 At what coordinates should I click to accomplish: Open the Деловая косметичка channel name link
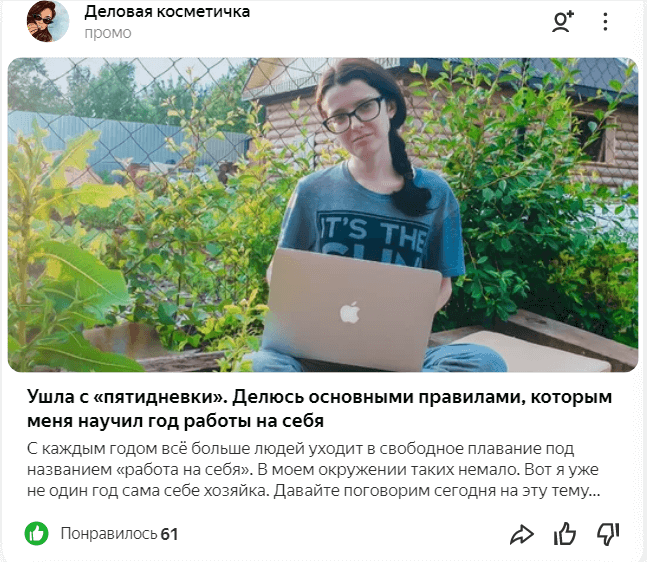167,12
